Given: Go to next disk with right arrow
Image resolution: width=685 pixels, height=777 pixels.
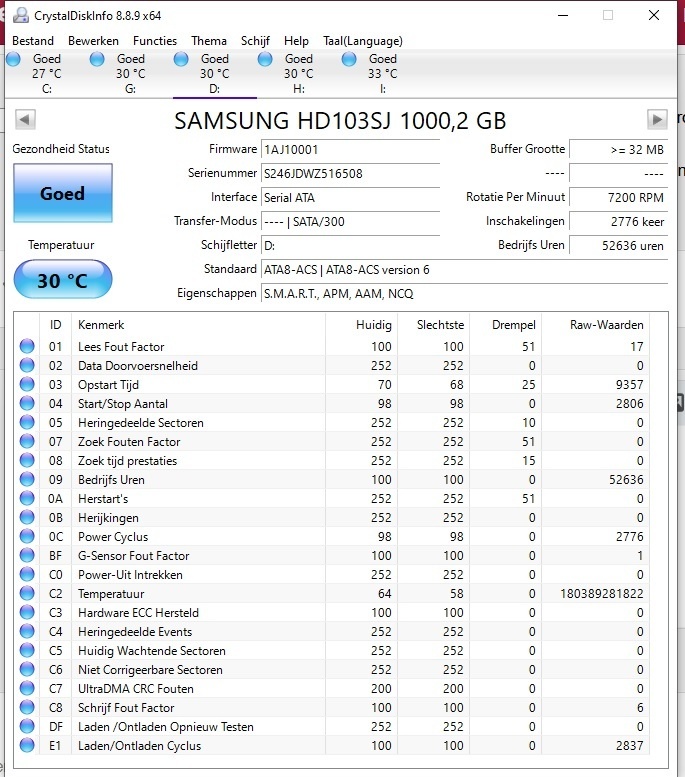Looking at the screenshot, I should (x=657, y=119).
